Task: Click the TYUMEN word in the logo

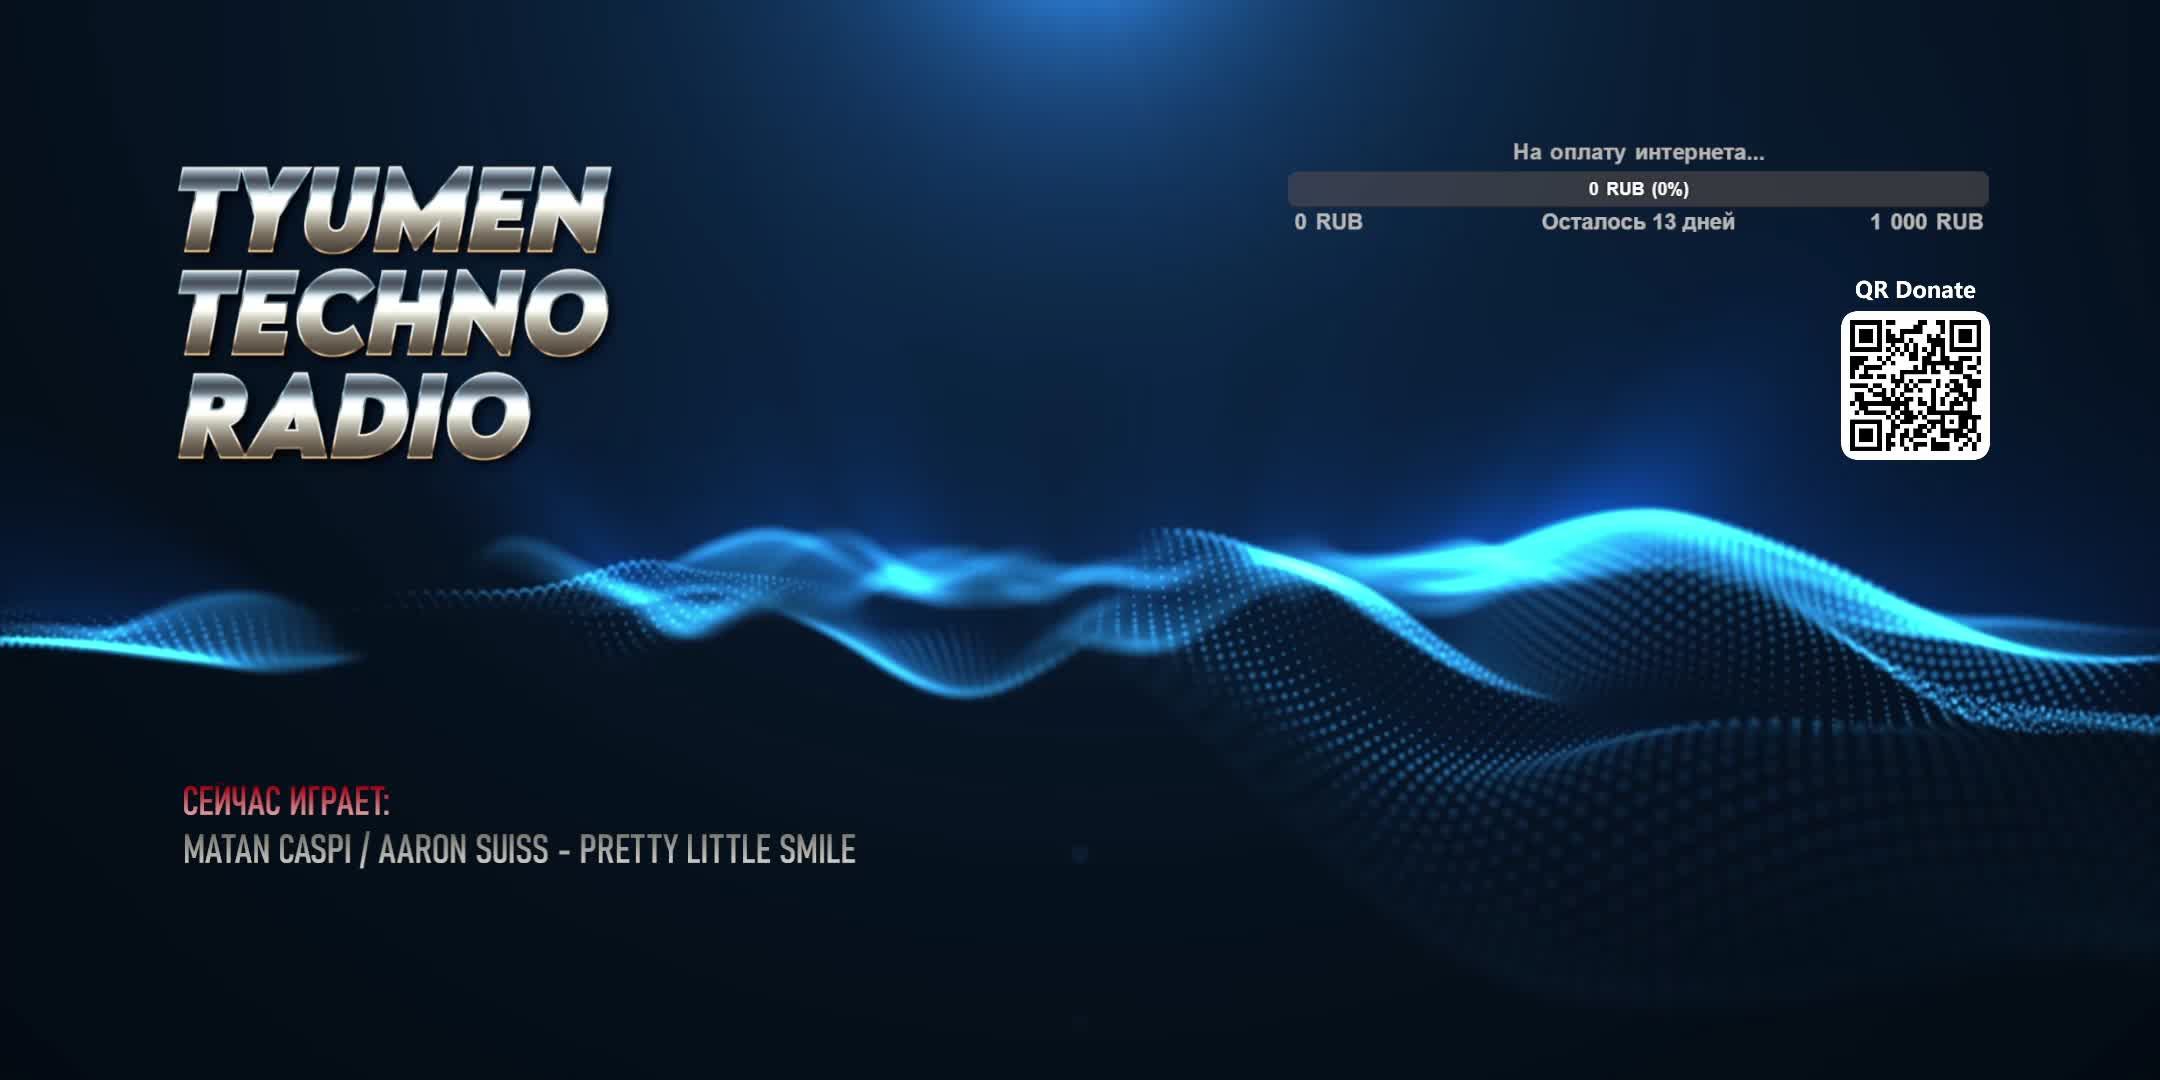Action: pyautogui.click(x=394, y=211)
